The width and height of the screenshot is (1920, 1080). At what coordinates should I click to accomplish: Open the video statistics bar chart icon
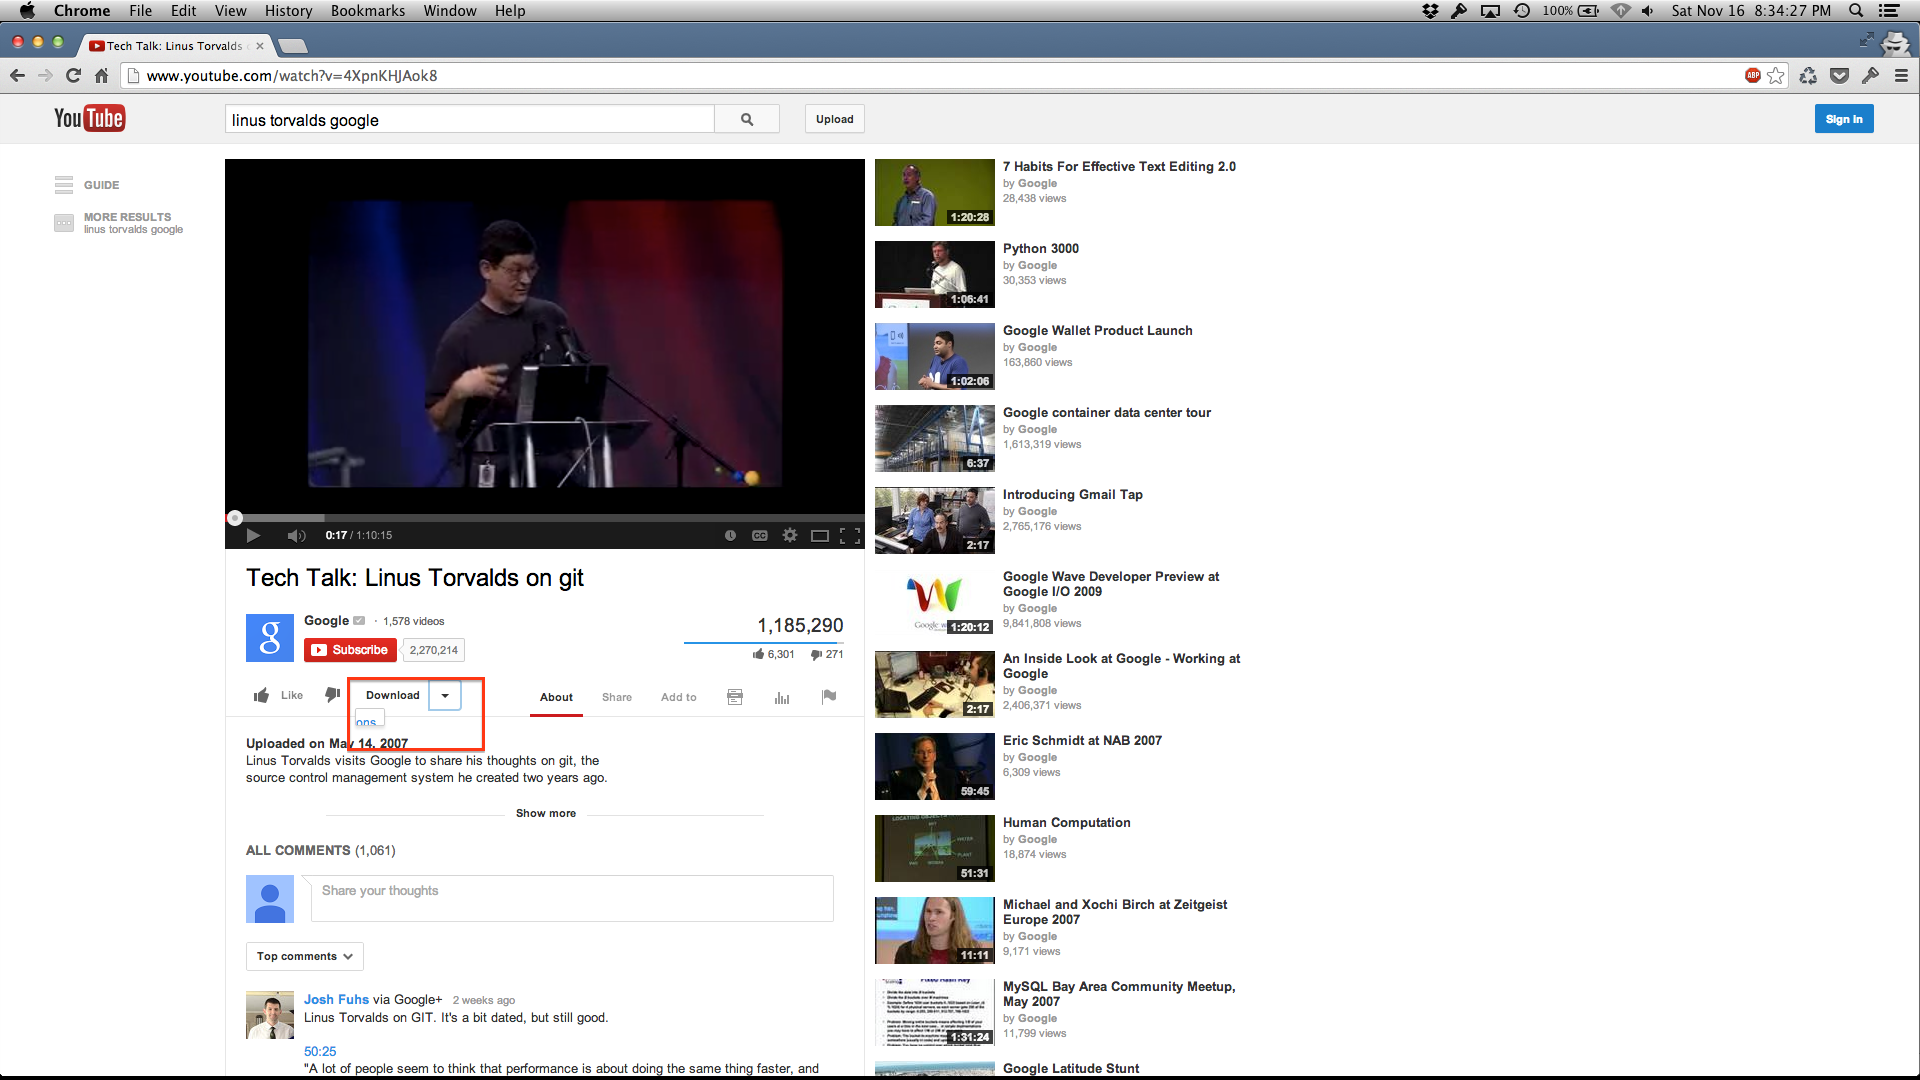tap(782, 697)
